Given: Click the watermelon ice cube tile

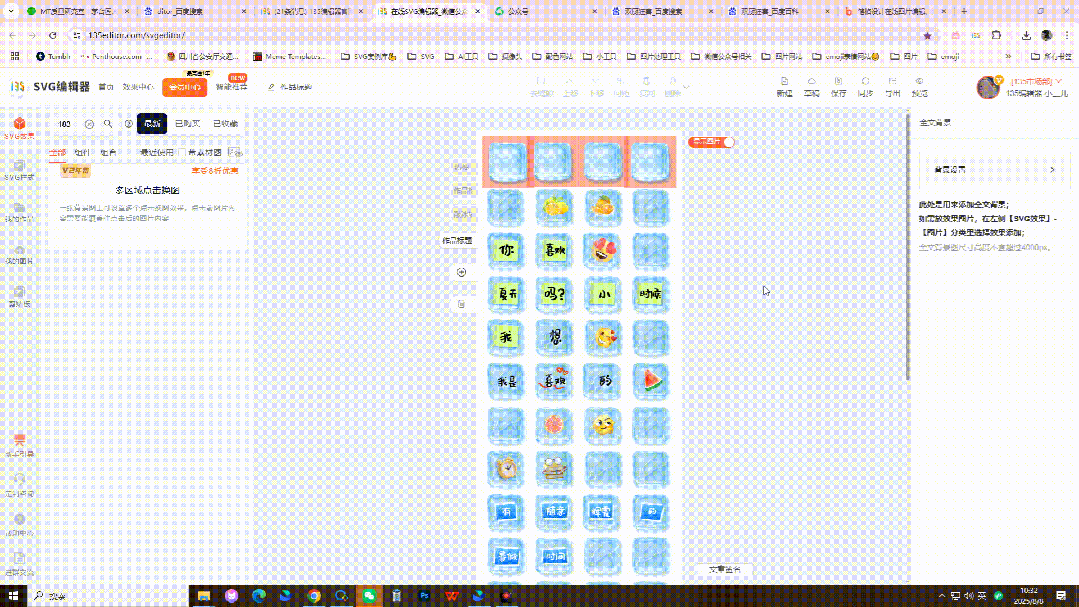Looking at the screenshot, I should [x=650, y=381].
